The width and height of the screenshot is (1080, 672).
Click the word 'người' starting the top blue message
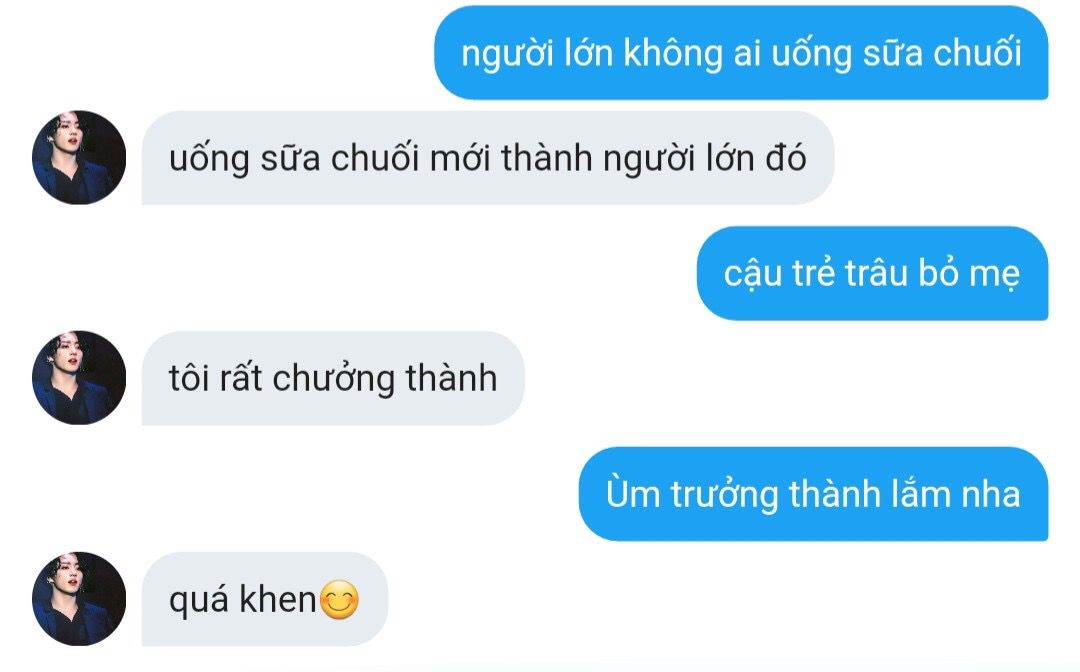[507, 54]
